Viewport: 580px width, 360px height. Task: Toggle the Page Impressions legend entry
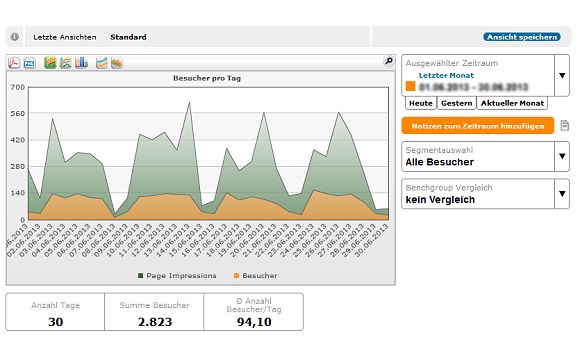click(177, 276)
